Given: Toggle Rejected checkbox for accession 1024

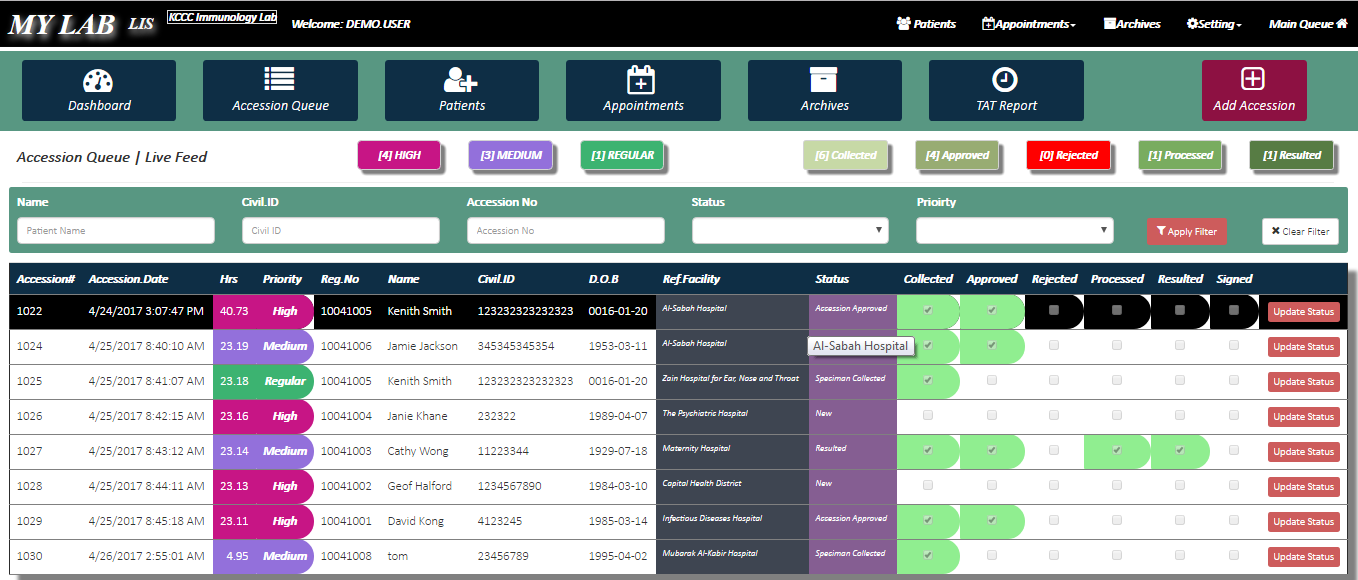Looking at the screenshot, I should point(1054,345).
